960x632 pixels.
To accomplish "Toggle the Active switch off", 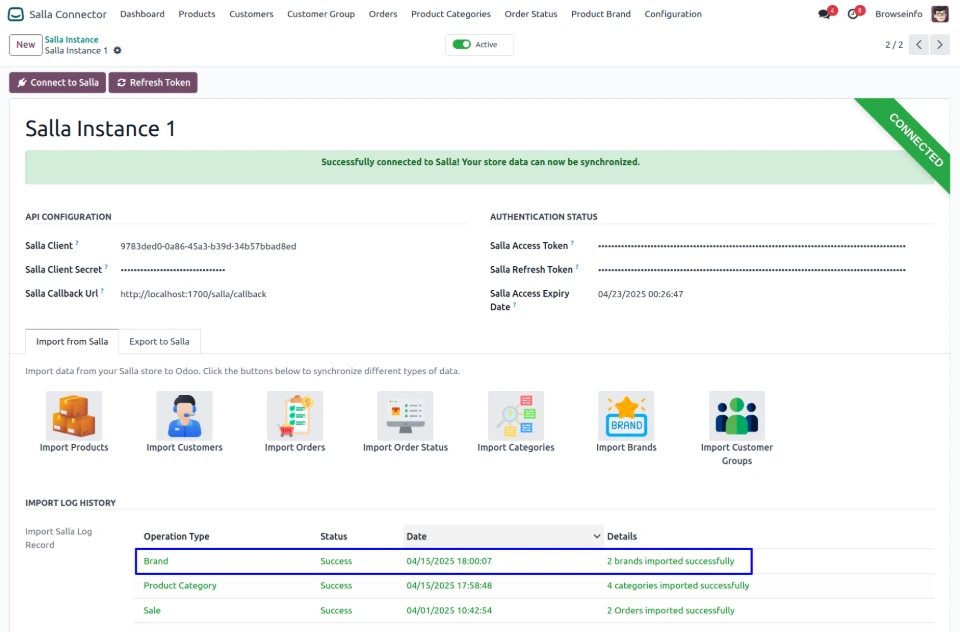I will coord(461,45).
